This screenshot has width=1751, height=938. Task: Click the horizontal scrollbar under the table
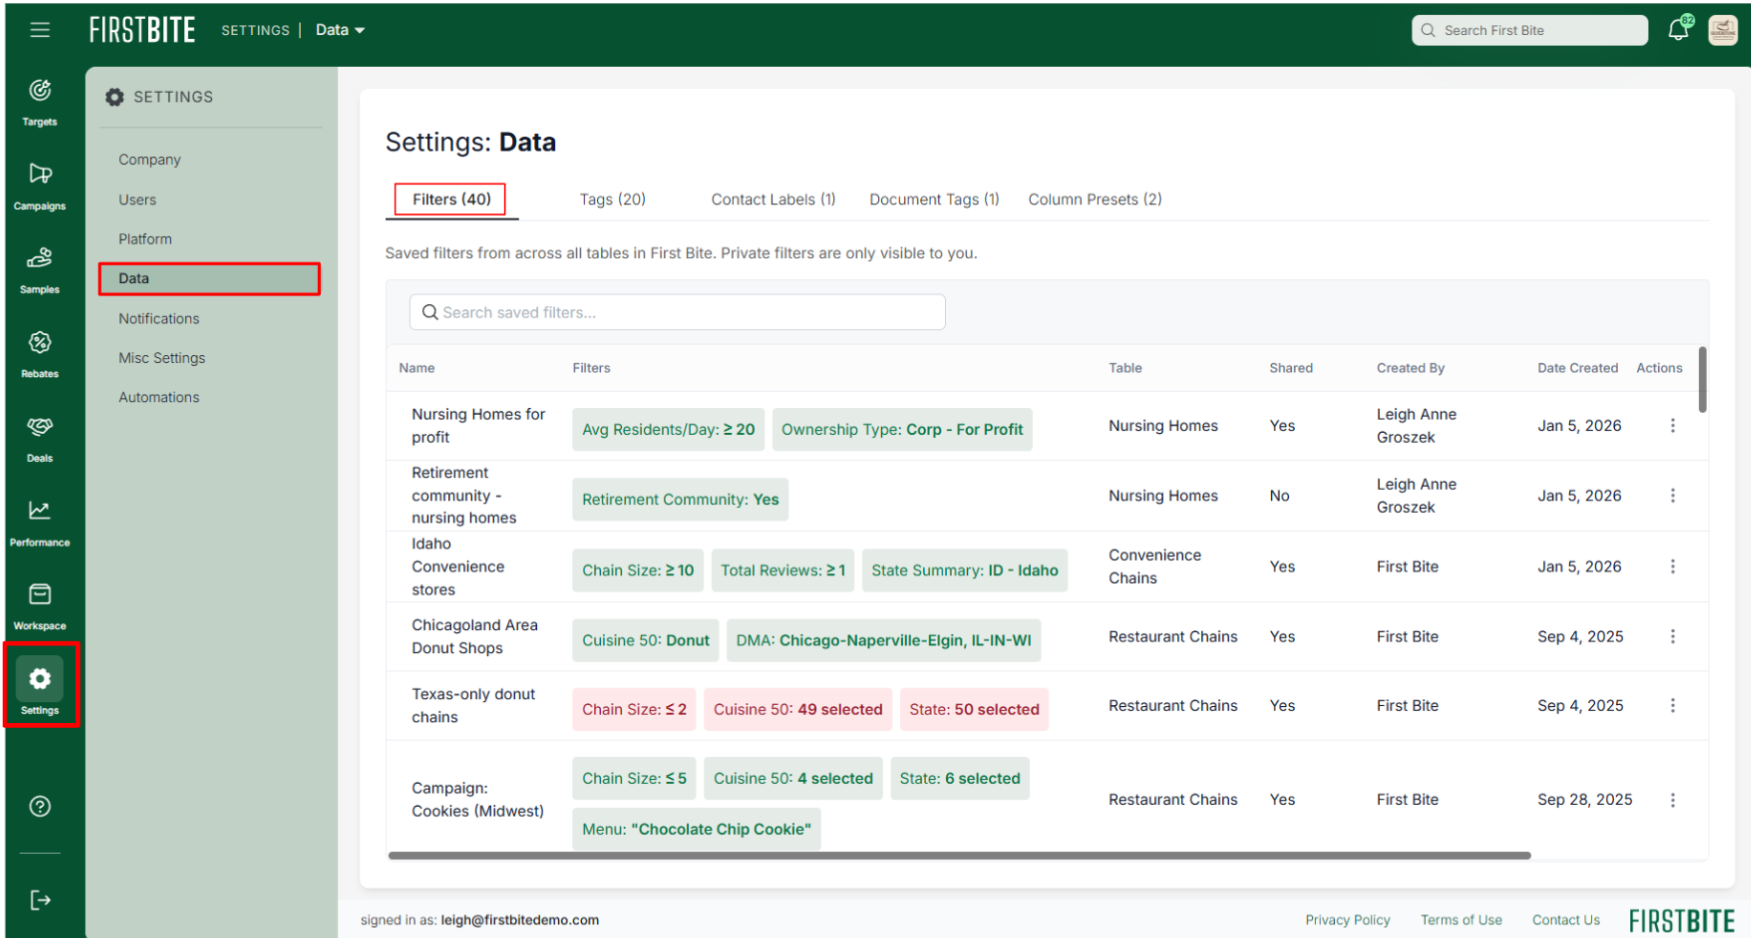pyautogui.click(x=959, y=856)
